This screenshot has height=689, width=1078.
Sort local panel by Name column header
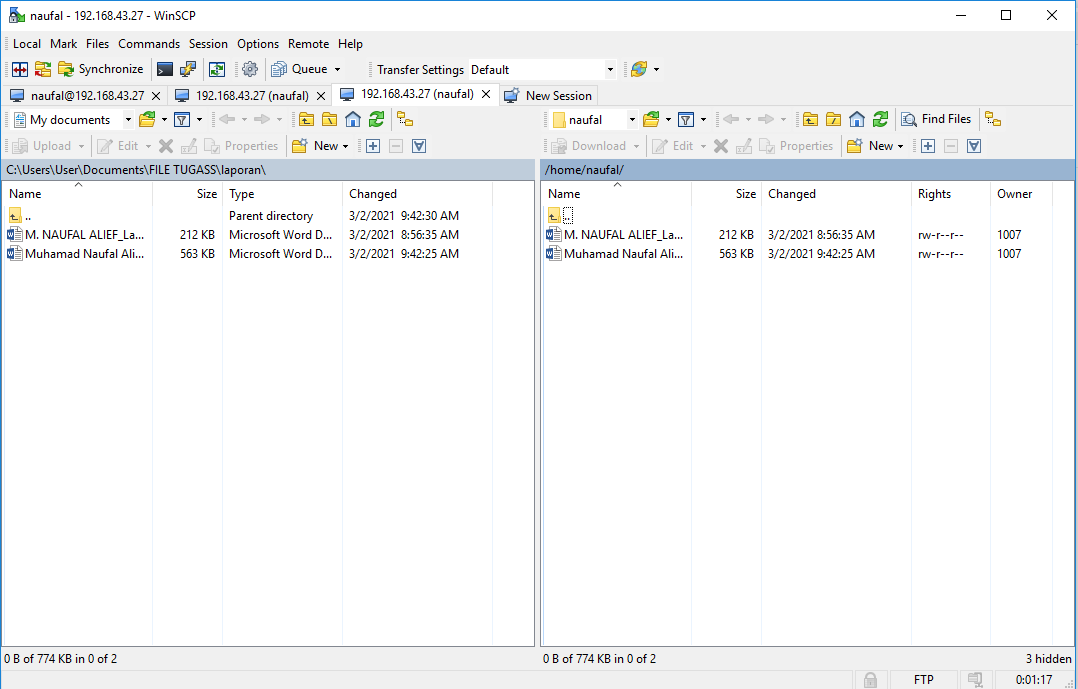click(78, 194)
